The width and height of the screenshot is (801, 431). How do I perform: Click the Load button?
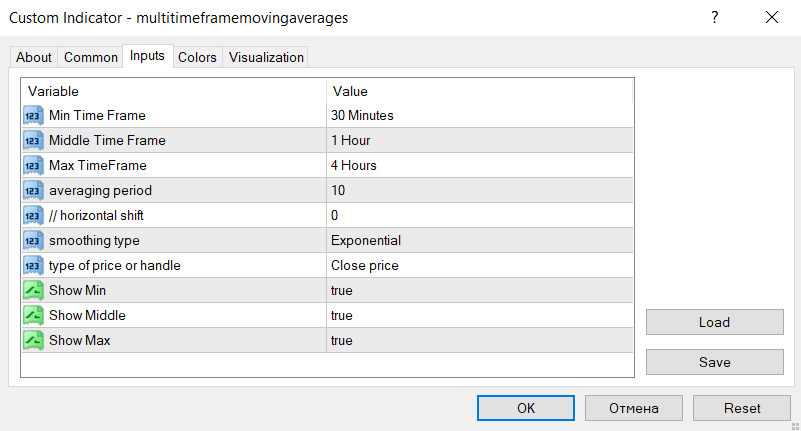[x=715, y=322]
